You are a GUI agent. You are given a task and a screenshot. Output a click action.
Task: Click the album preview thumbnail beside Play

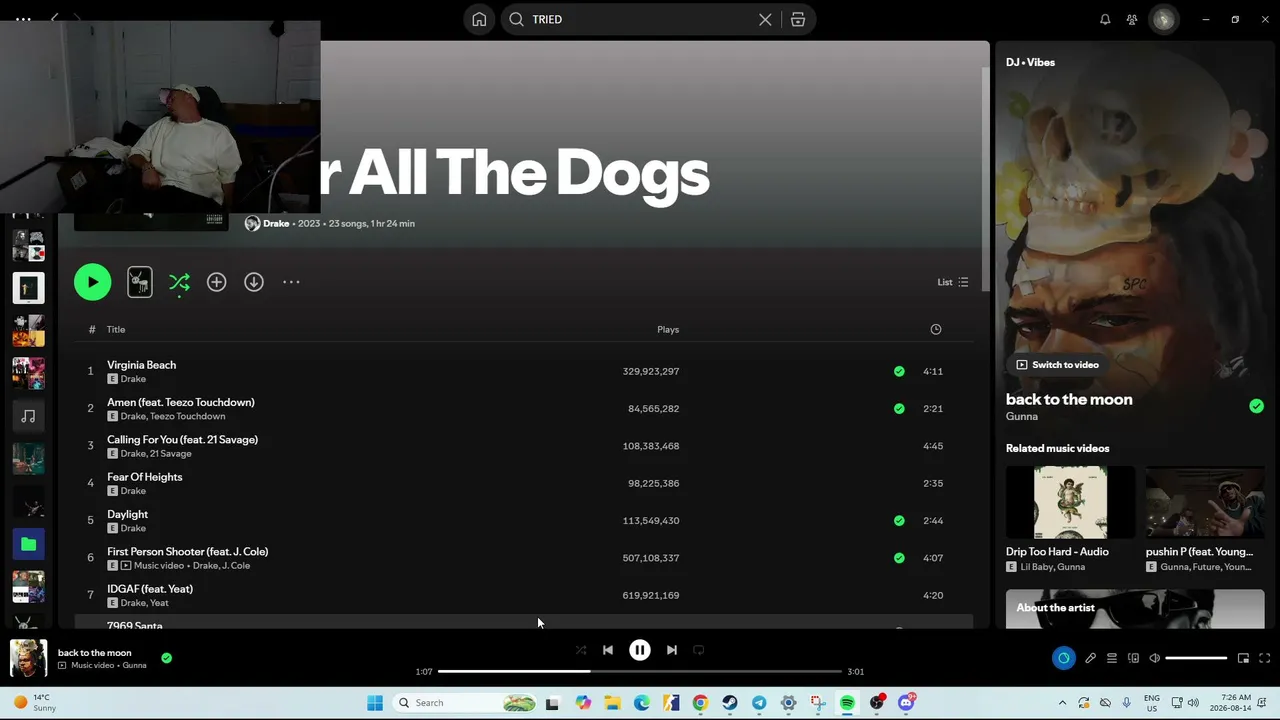(x=140, y=282)
